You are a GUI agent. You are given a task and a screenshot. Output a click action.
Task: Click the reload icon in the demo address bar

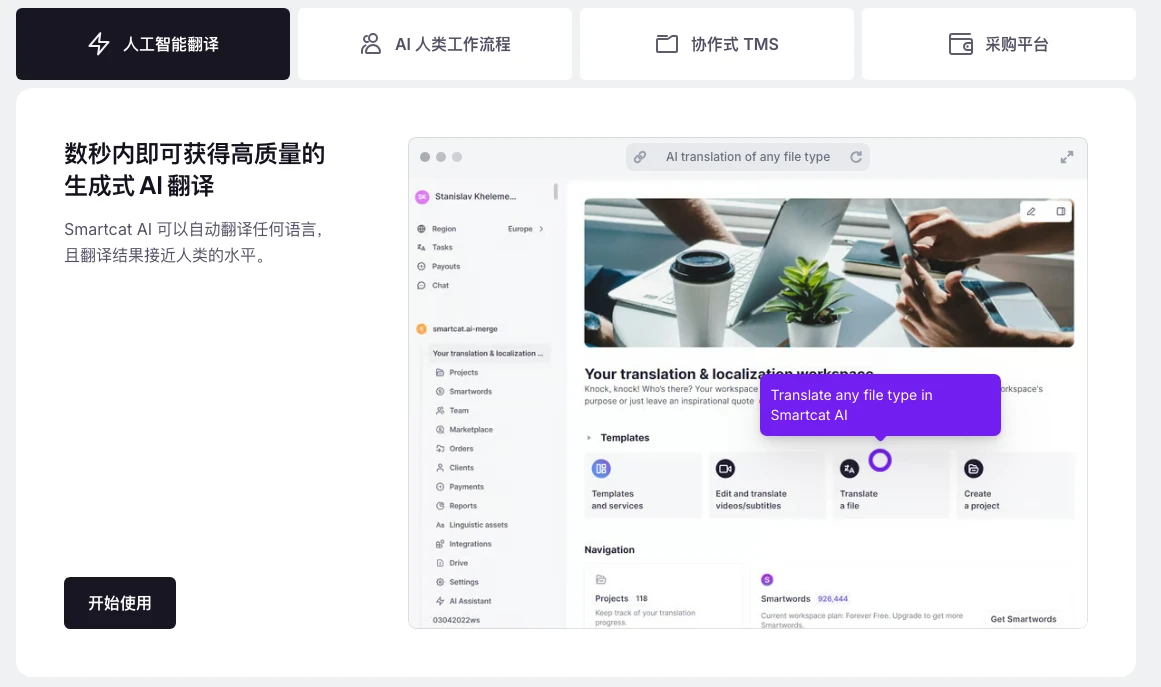(856, 157)
